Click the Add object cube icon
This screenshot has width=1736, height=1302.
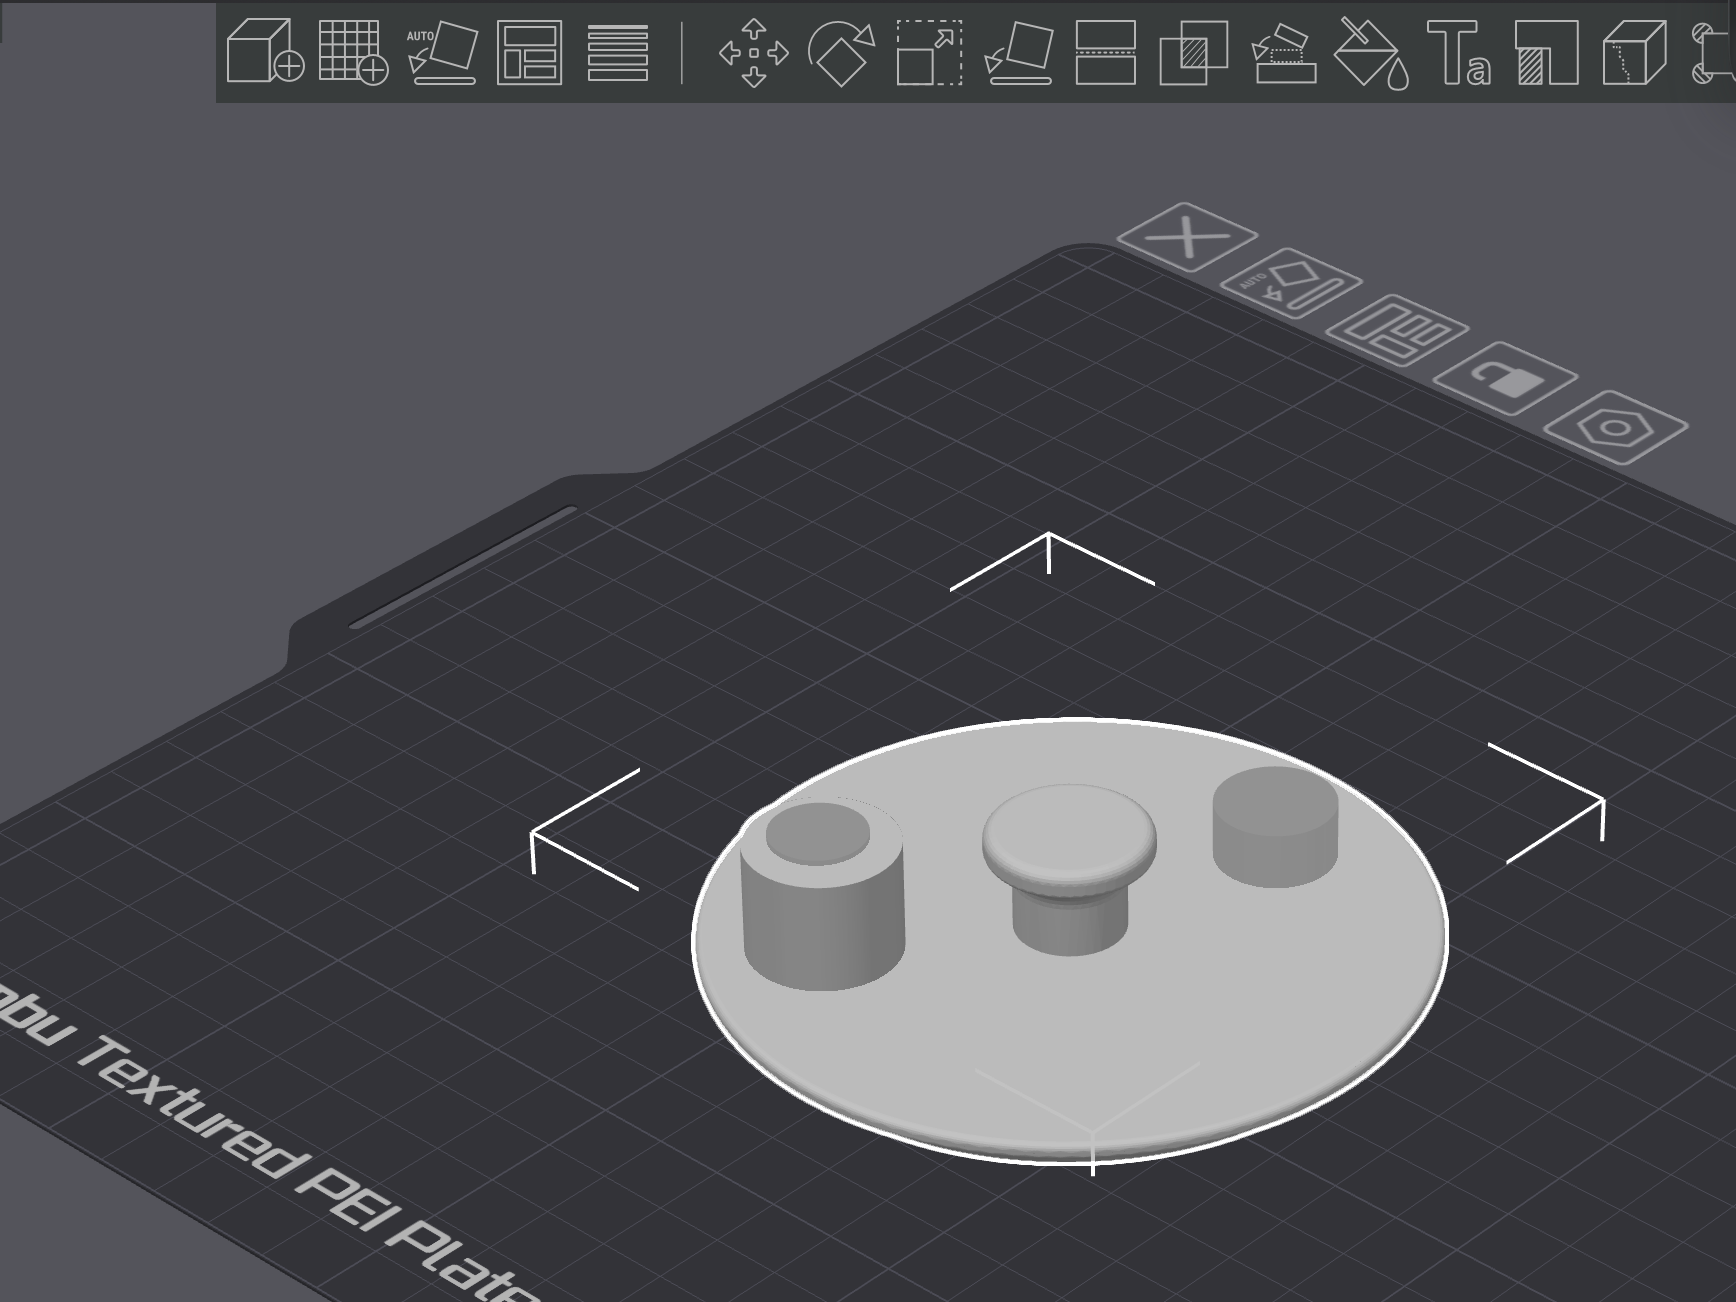(x=265, y=51)
